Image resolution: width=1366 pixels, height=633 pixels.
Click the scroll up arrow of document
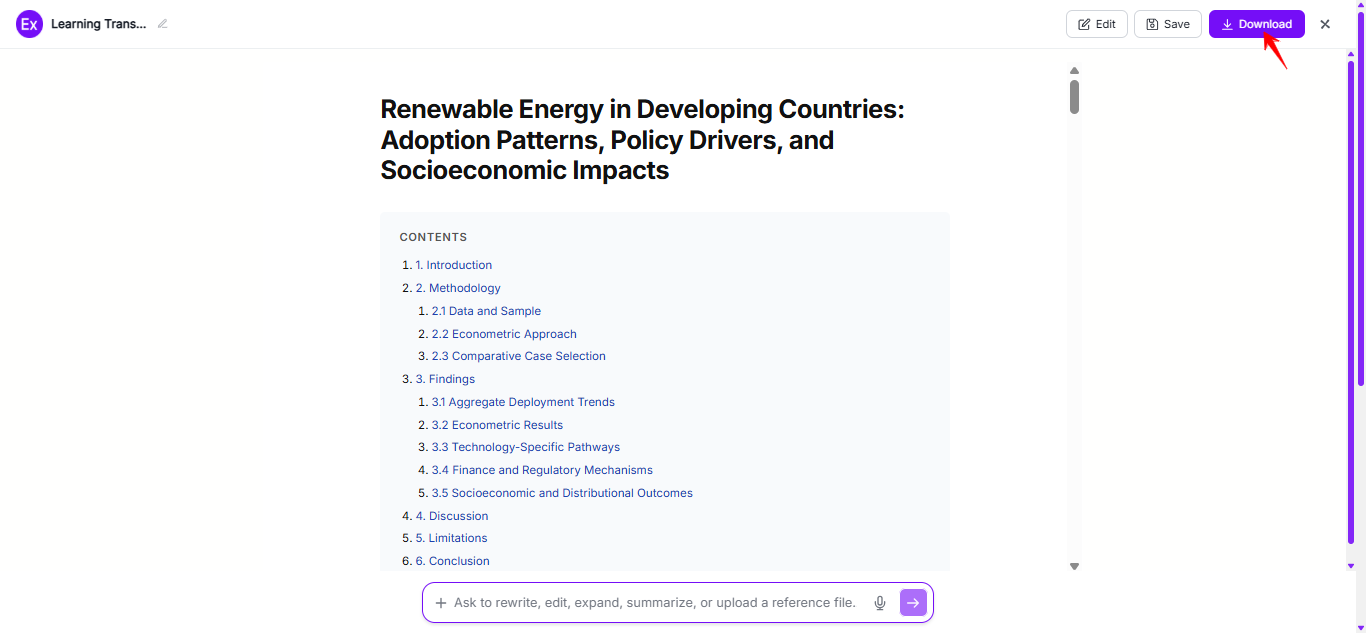pyautogui.click(x=1074, y=71)
